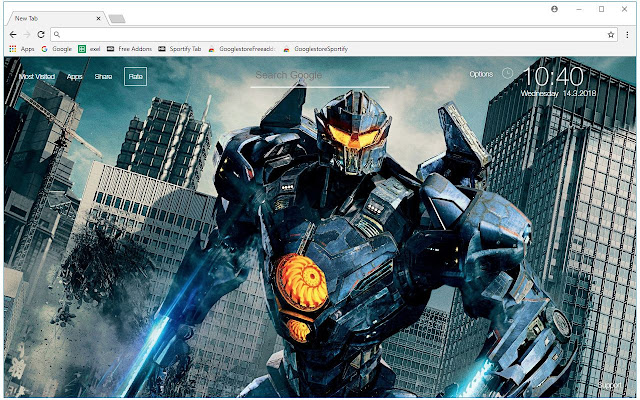This screenshot has width=640, height=400.
Task: Open the GooglestoreSportify bookmark
Action: click(x=316, y=49)
